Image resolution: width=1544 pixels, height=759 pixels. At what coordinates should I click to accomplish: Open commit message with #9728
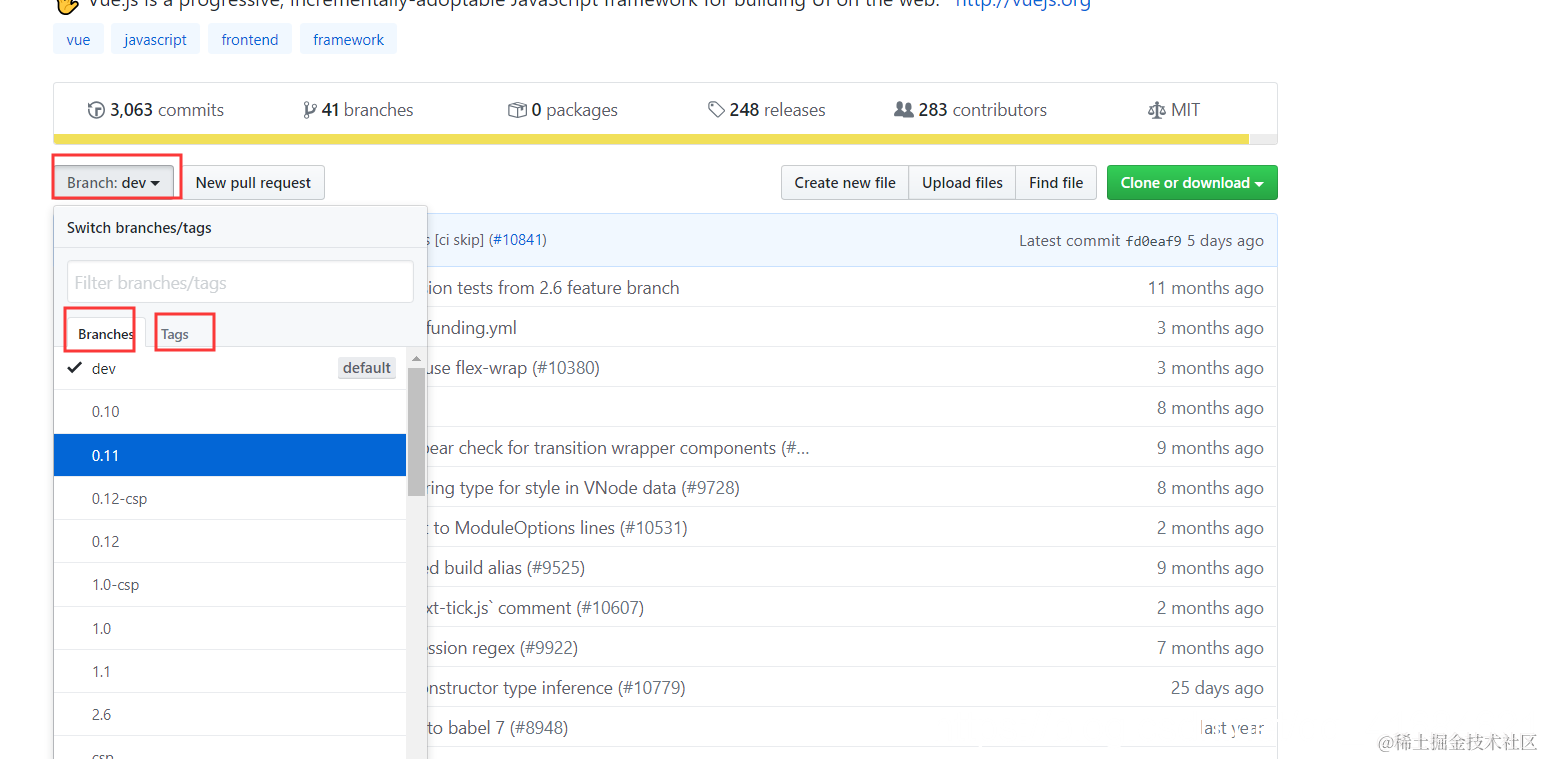point(583,488)
